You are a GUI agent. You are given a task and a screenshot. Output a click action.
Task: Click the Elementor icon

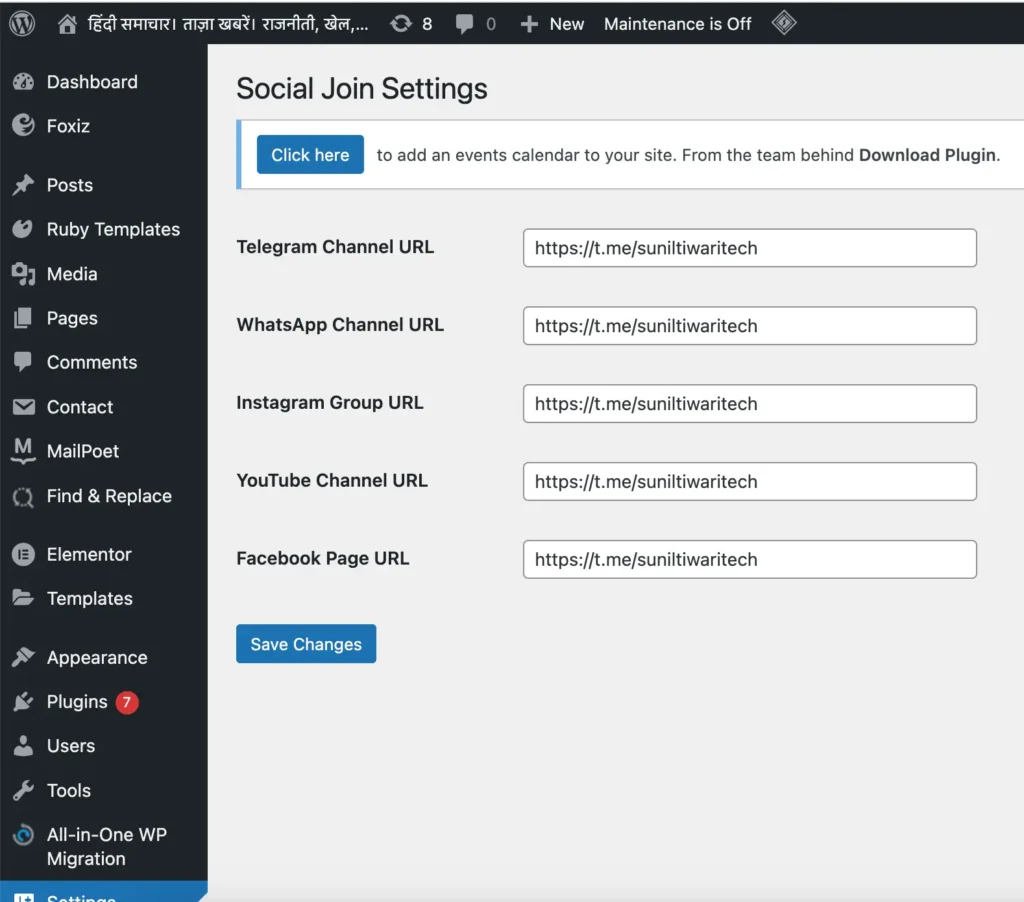[x=24, y=554]
